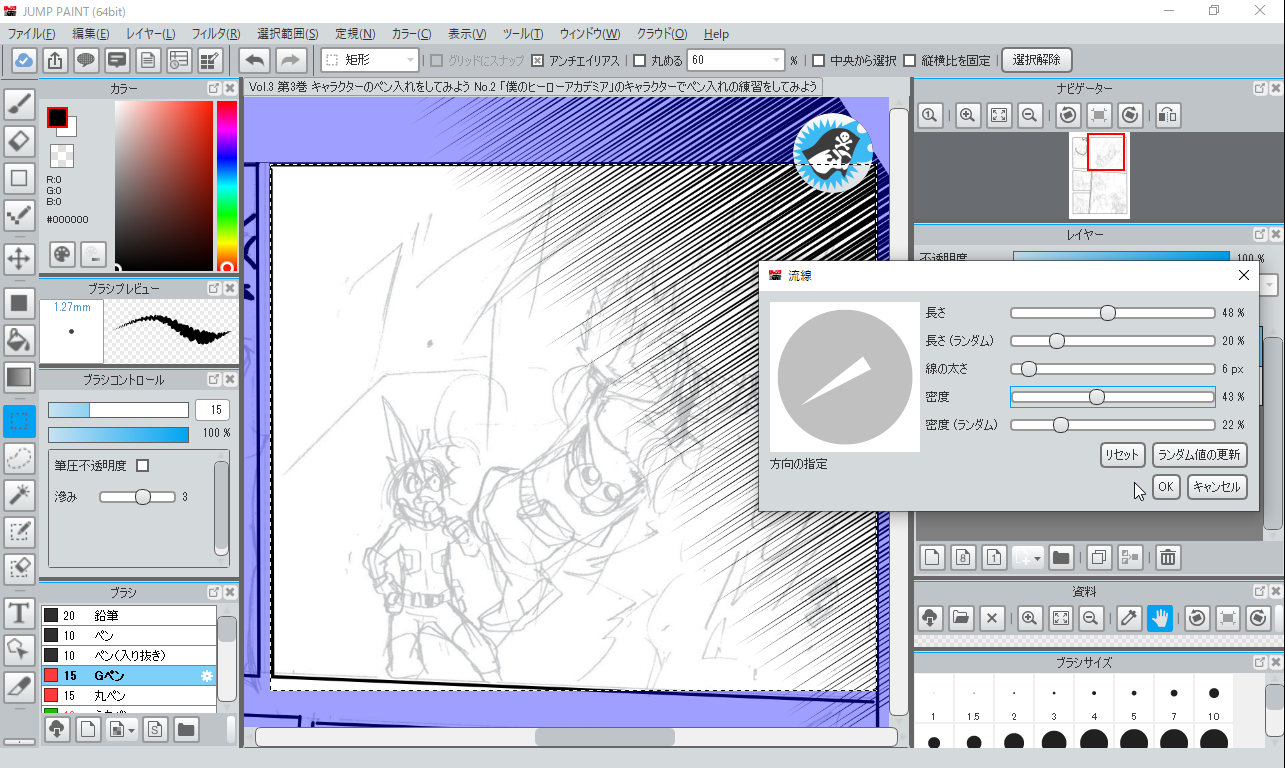Click キャンセル in the 流線 dialog
Image resolution: width=1285 pixels, height=768 pixels.
[1216, 487]
